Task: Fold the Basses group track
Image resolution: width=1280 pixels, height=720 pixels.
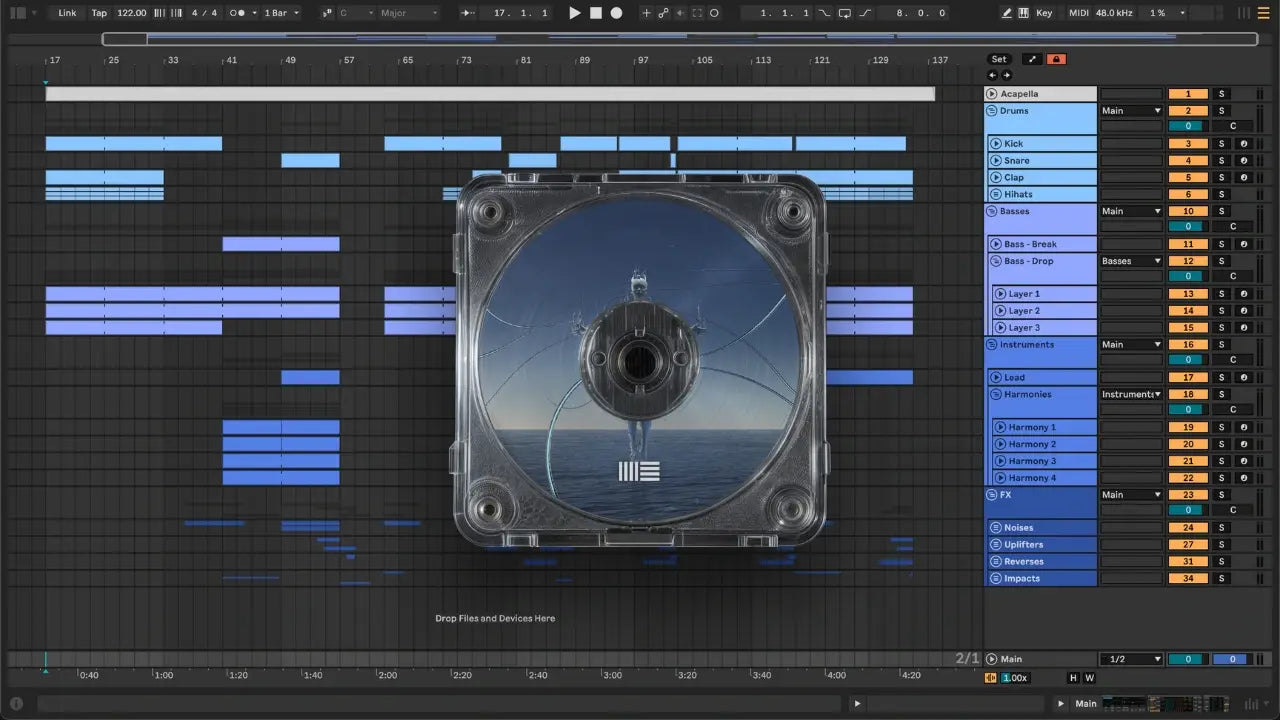Action: tap(992, 211)
